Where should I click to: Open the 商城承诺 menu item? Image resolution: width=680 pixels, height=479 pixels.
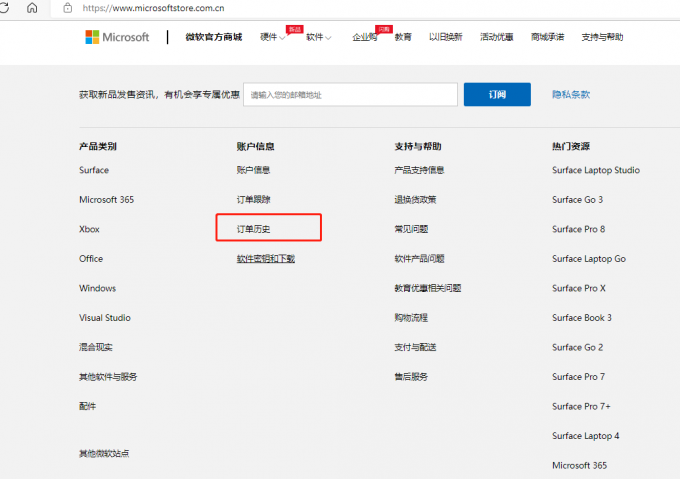click(547, 37)
